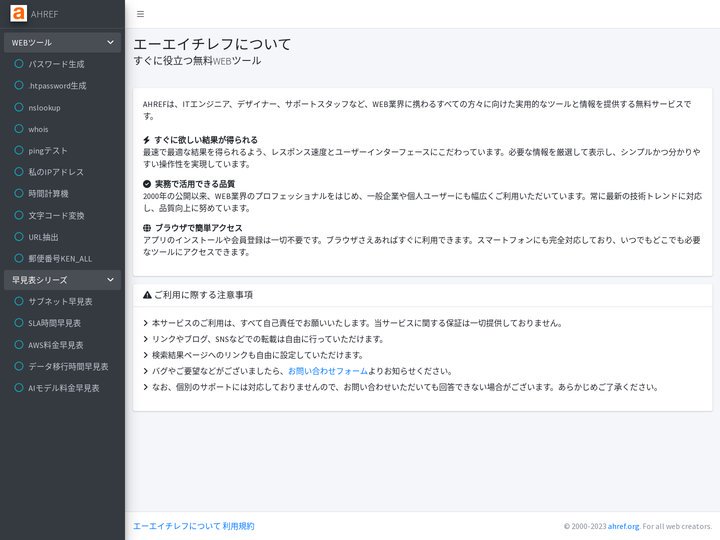
Task: Click the check-circle icon by 実務で活用できる品質
Action: 147,184
